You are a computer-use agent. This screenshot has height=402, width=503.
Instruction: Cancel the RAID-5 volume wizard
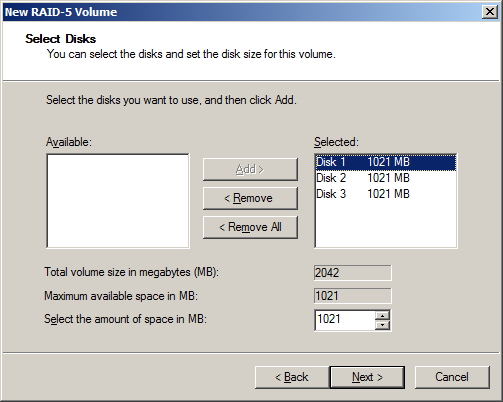(x=452, y=377)
